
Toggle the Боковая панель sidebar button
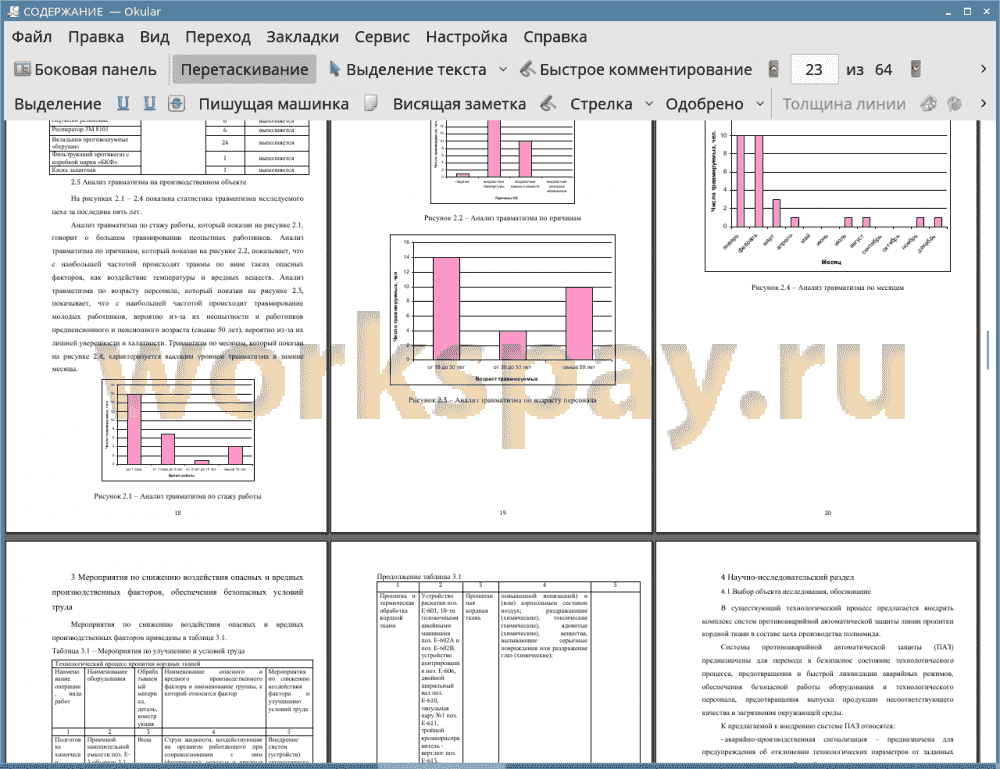coord(85,70)
